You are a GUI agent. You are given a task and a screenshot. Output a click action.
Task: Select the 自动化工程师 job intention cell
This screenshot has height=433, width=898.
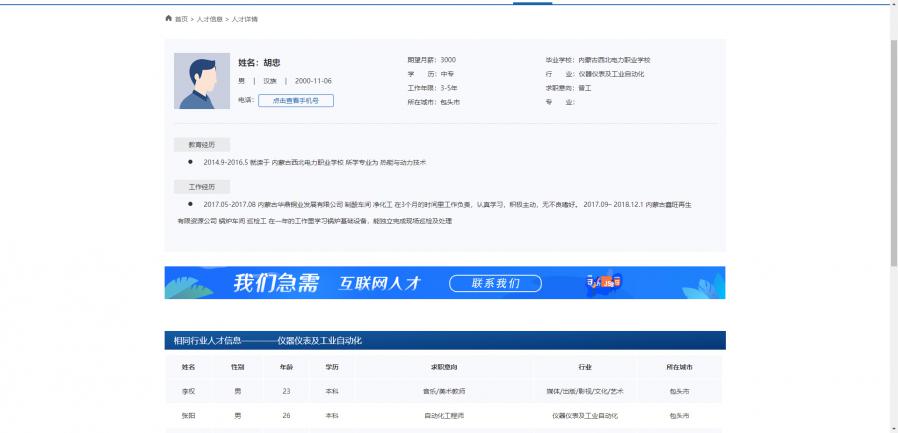click(x=444, y=415)
